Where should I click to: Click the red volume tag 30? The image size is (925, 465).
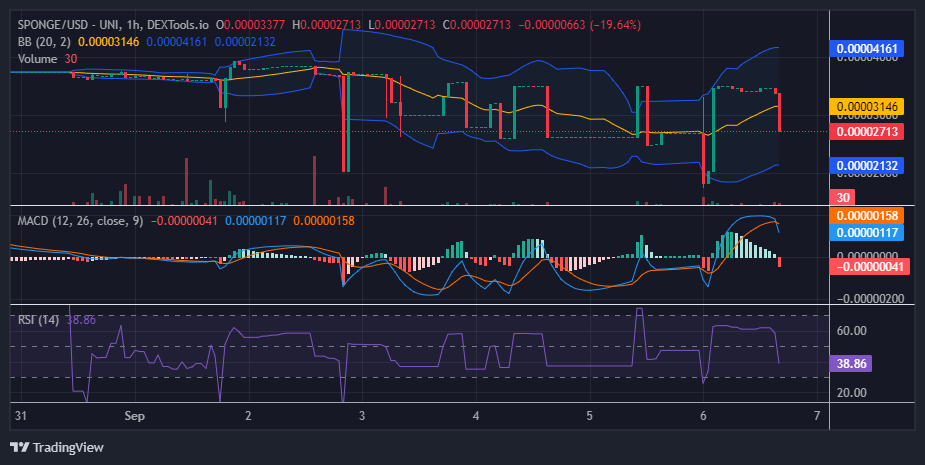click(x=843, y=197)
